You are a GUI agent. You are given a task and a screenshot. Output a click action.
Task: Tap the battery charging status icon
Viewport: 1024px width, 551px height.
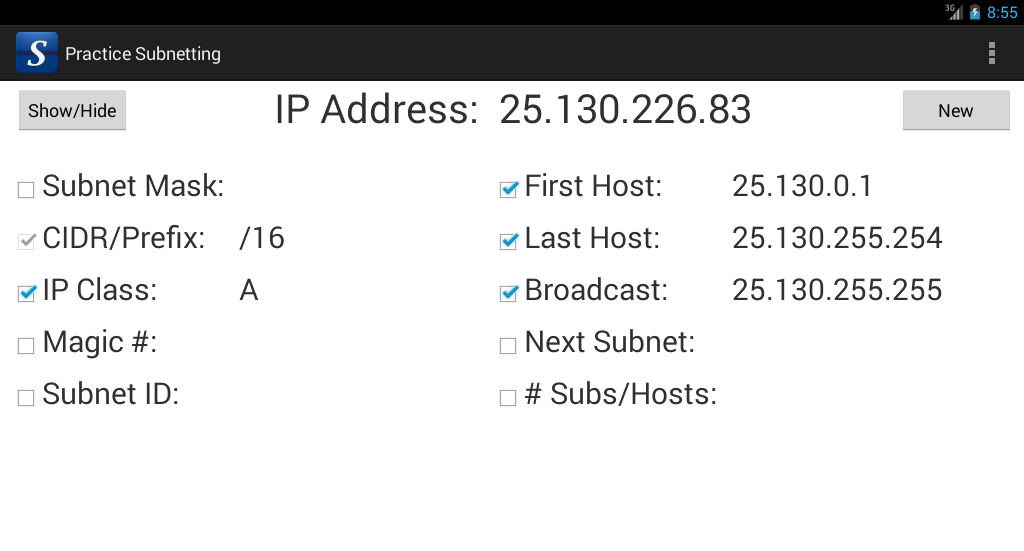click(975, 12)
